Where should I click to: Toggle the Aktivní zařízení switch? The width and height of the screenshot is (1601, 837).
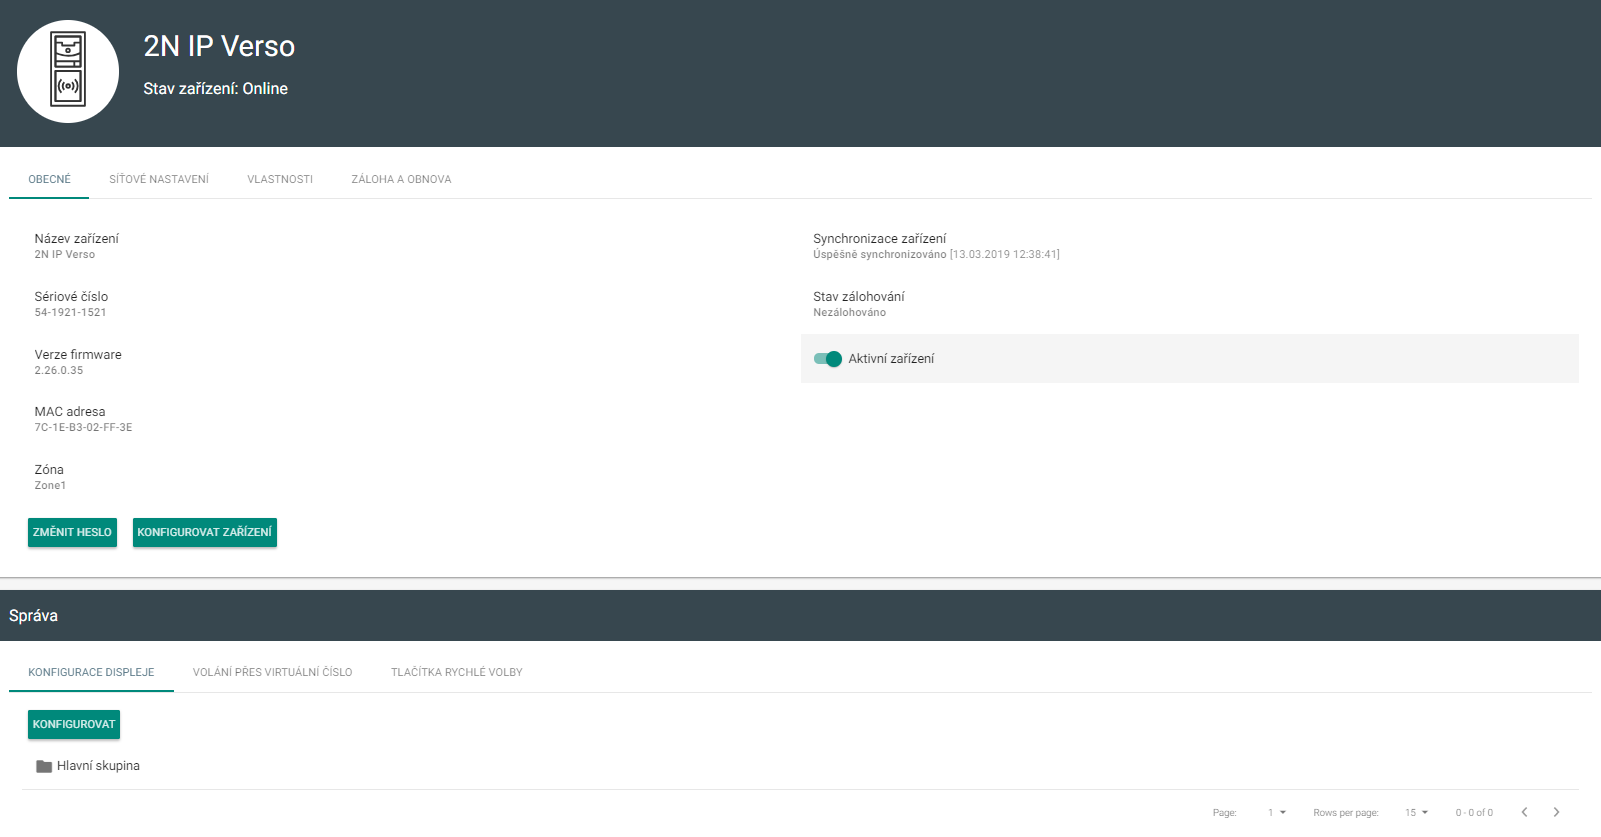[828, 359]
